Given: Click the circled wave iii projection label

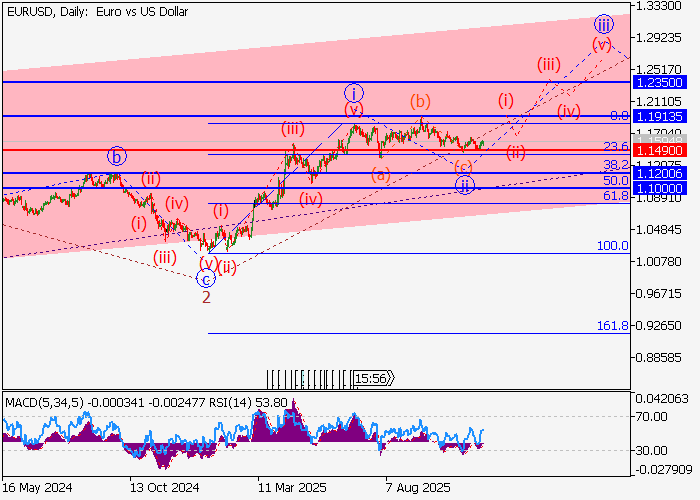Looking at the screenshot, I should click(602, 24).
